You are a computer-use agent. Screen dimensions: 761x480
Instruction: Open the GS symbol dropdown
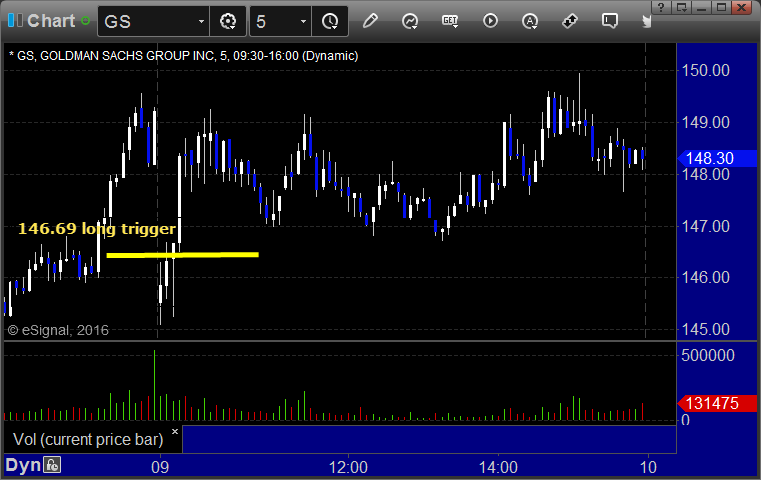pos(201,21)
